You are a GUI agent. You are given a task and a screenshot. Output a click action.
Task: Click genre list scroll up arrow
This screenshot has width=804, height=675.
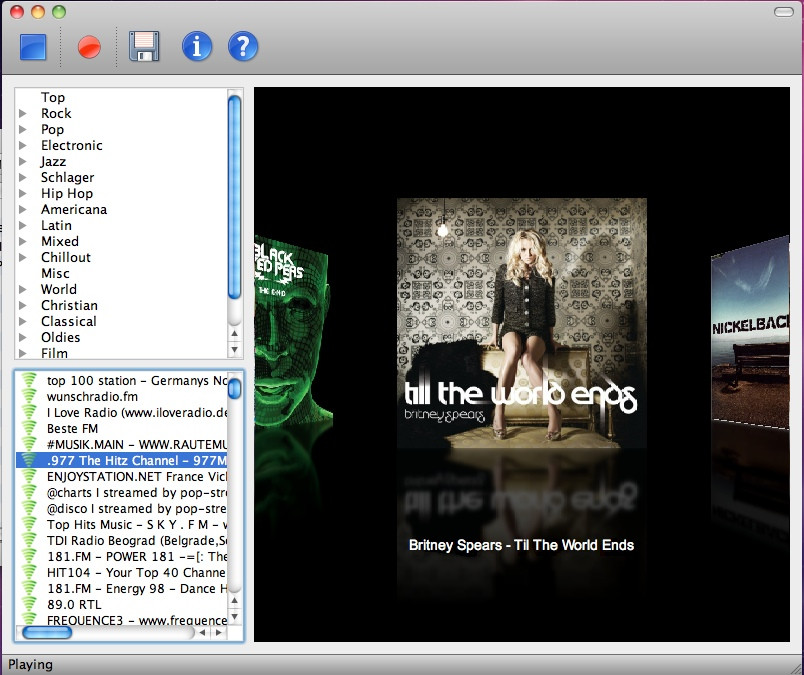[x=234, y=333]
